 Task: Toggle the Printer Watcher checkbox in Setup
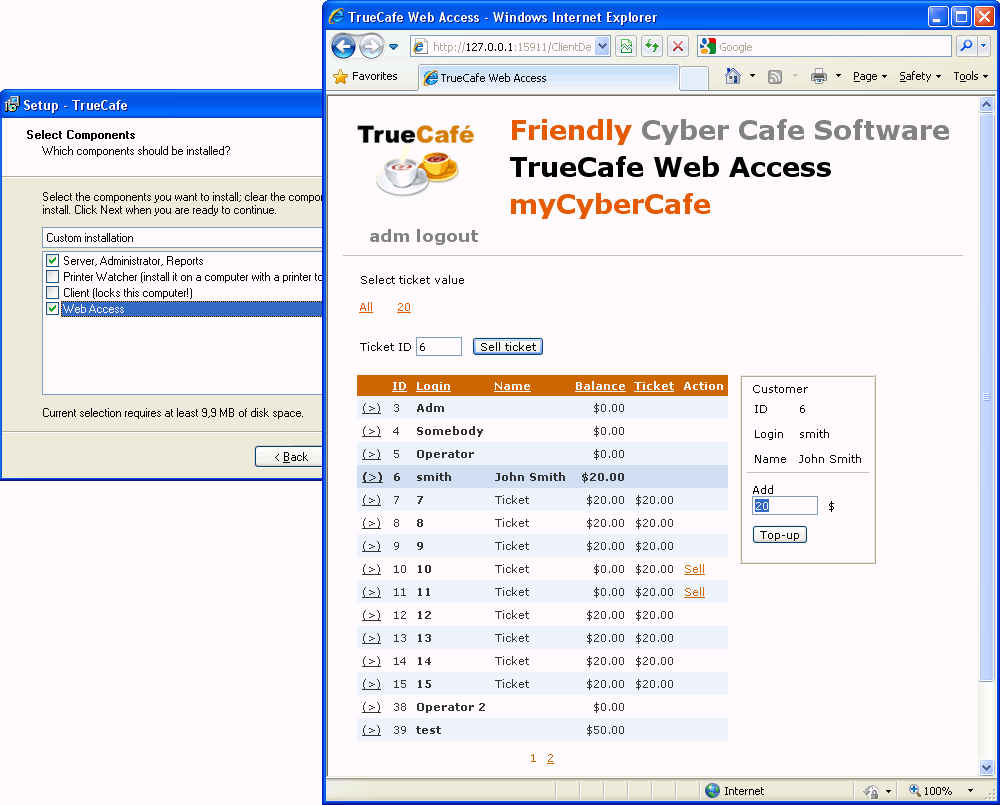pyautogui.click(x=53, y=277)
